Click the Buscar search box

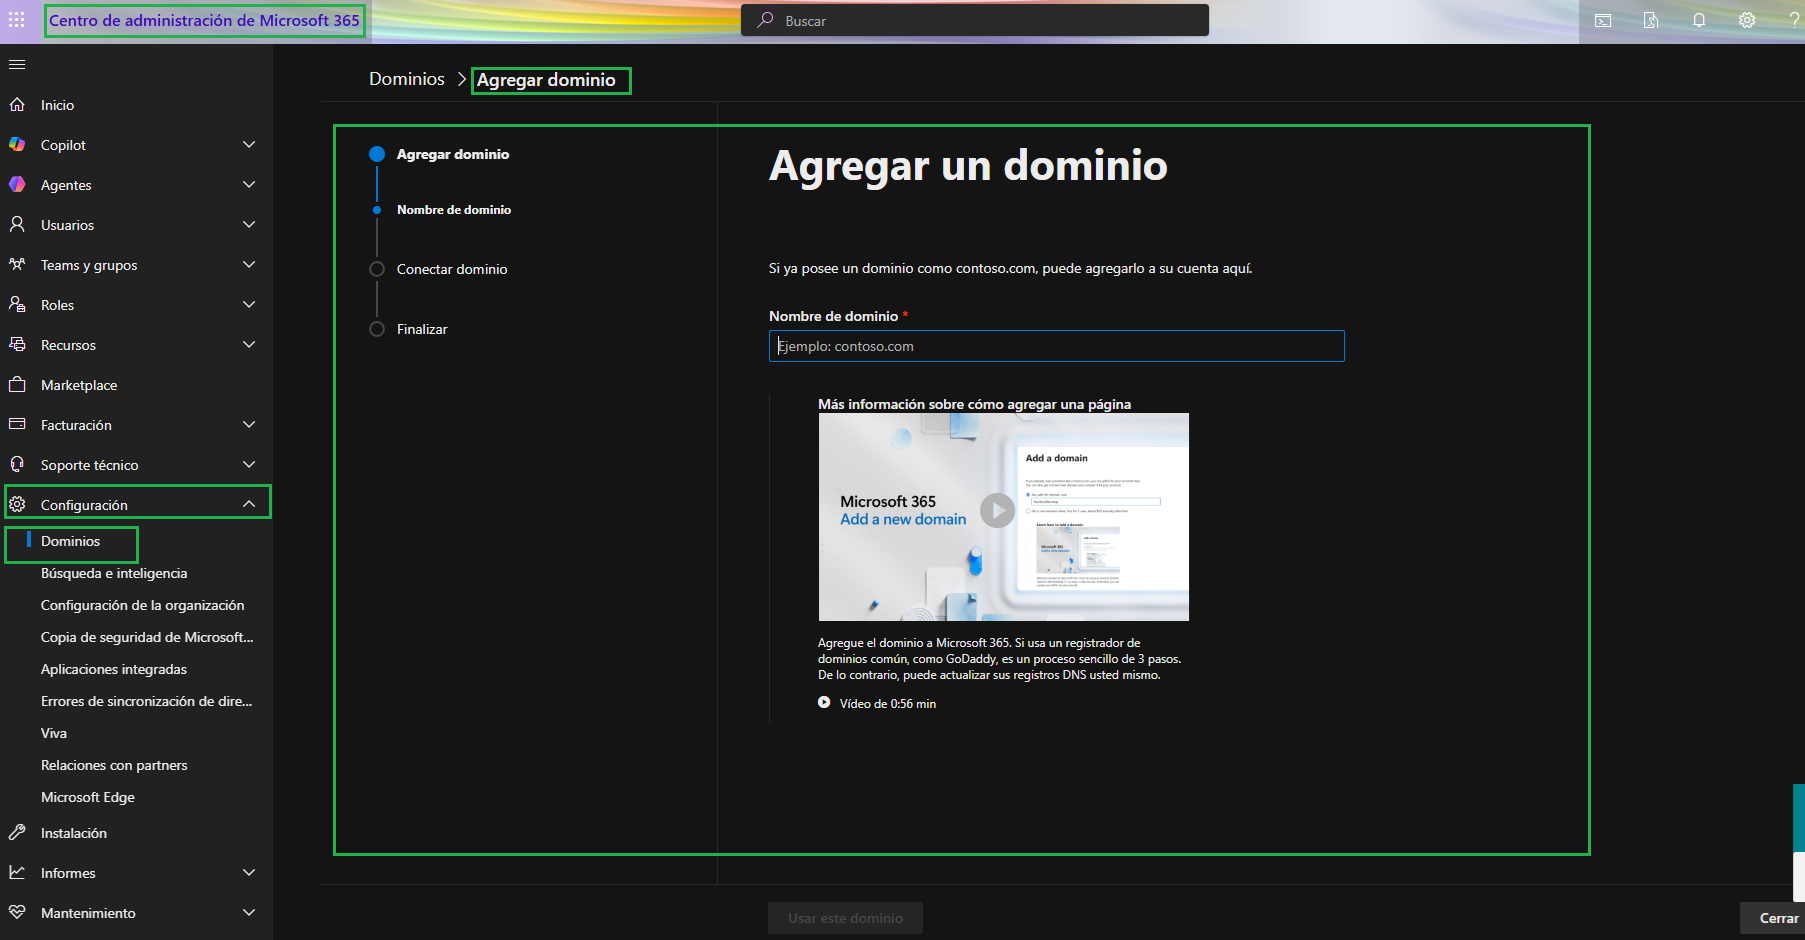click(x=975, y=20)
